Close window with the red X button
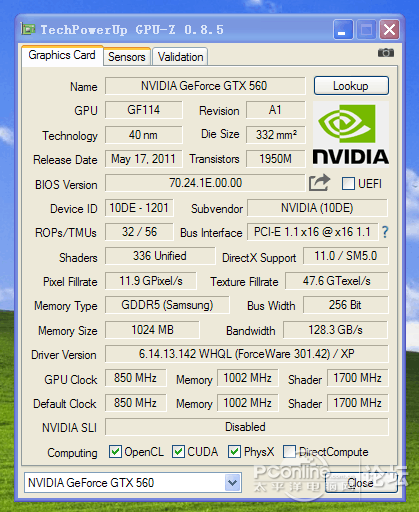419x512 pixels. (389, 30)
